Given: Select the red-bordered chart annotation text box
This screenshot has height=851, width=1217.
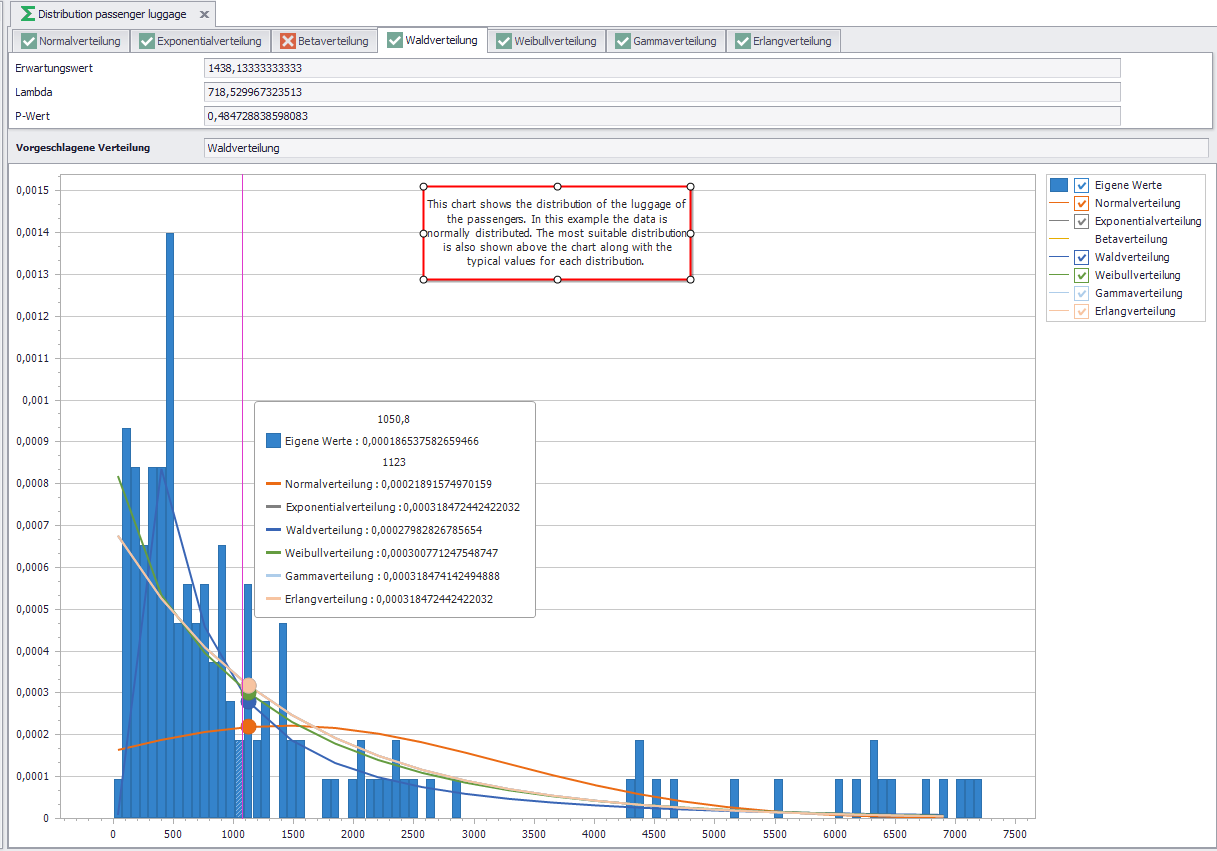Looking at the screenshot, I should (557, 233).
